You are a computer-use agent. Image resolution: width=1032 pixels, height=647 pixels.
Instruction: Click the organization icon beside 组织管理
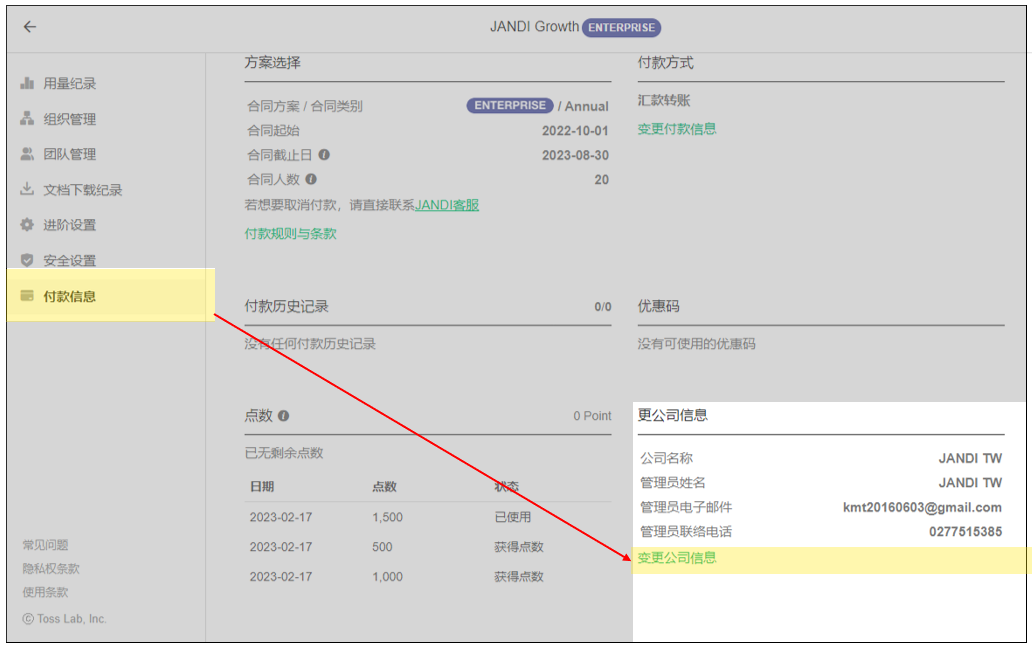[27, 118]
